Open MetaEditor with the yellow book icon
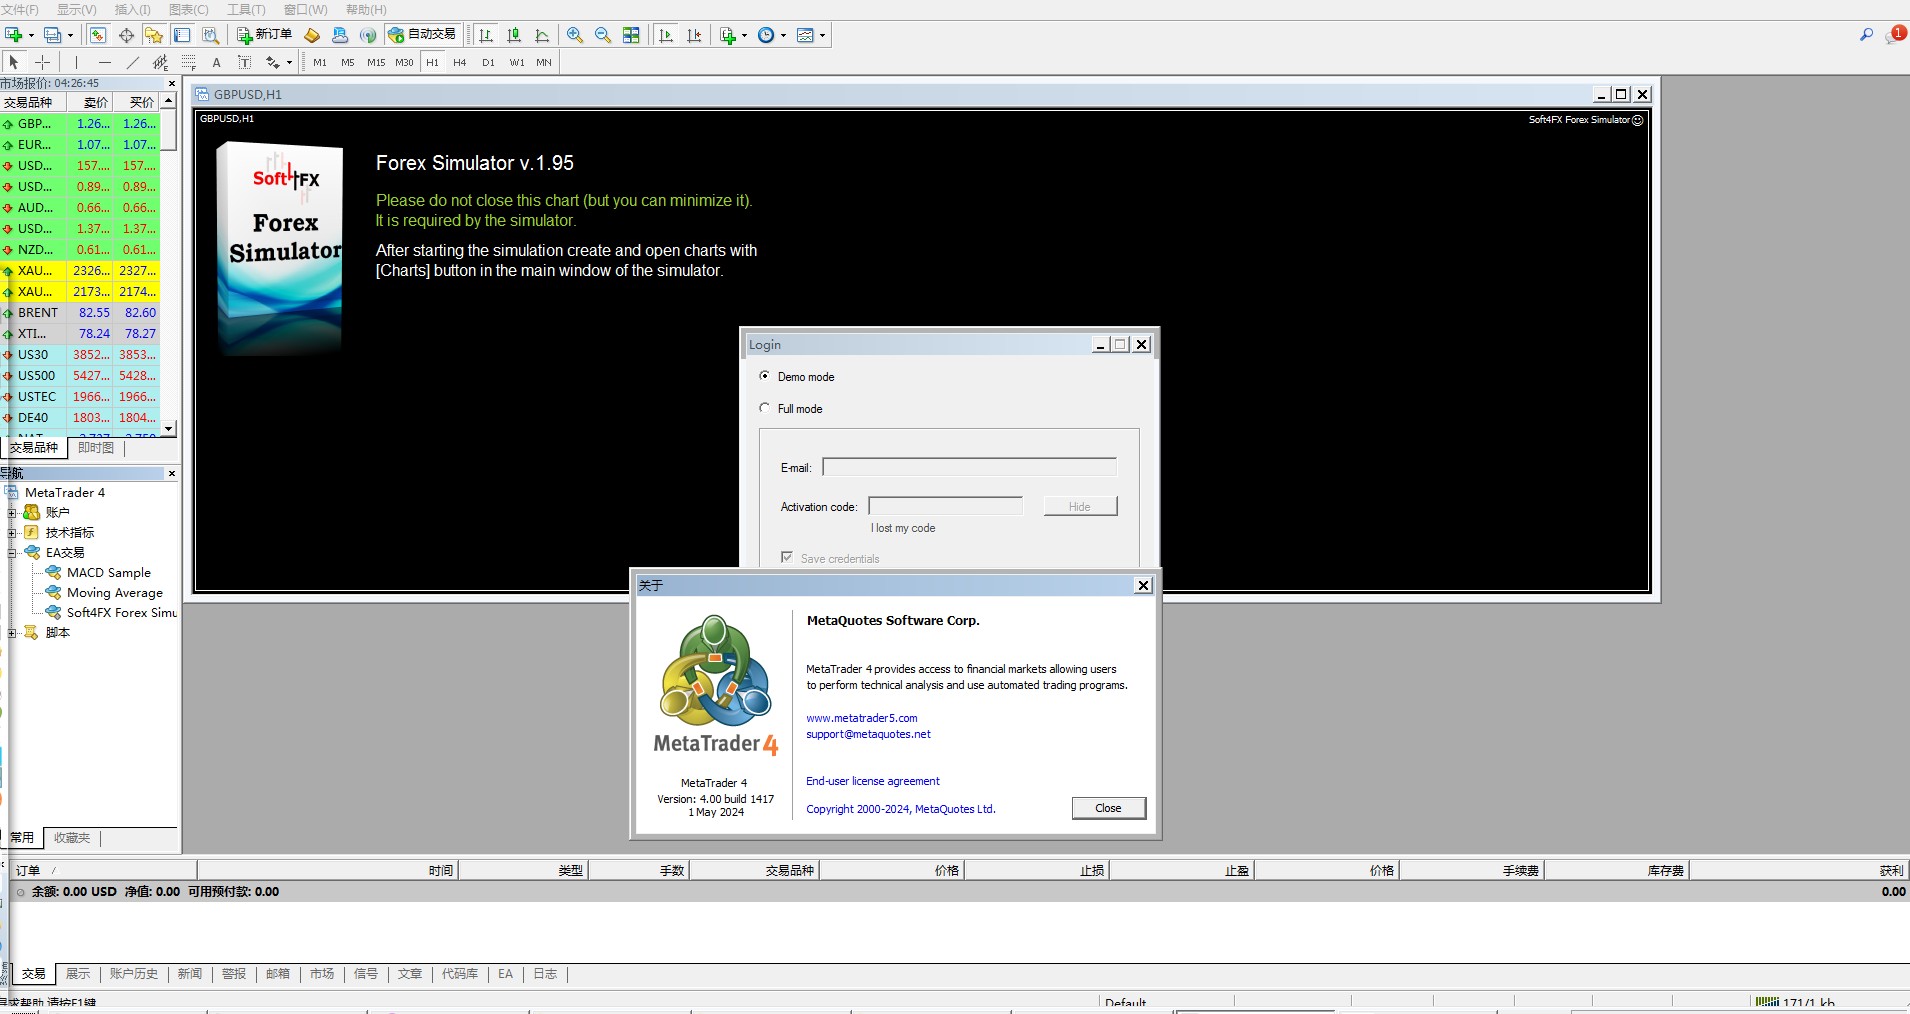The width and height of the screenshot is (1910, 1014). tap(312, 35)
